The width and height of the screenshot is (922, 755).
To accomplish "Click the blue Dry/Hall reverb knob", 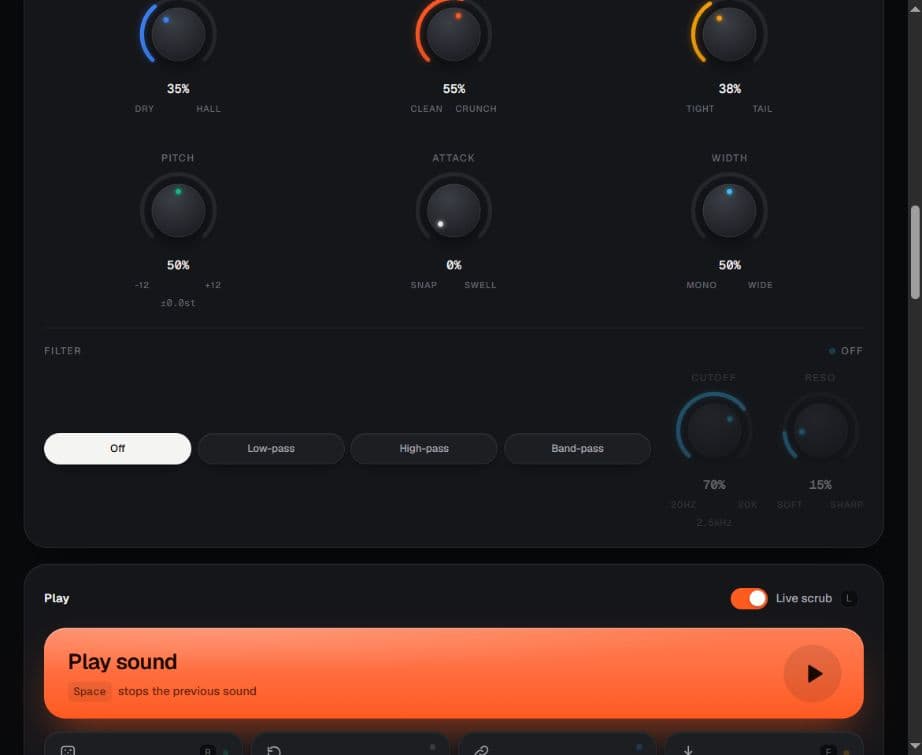I will pos(178,34).
